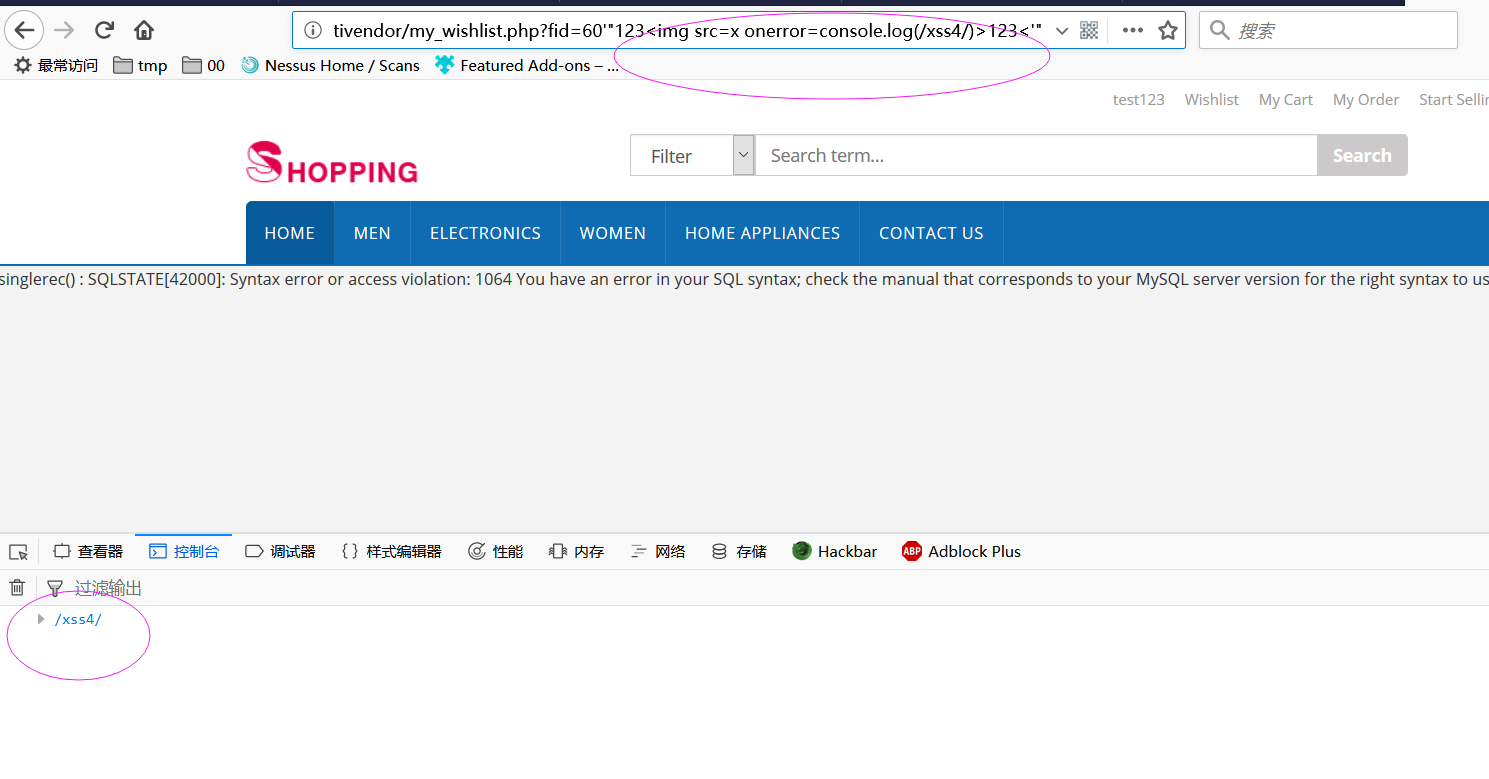Expand the /xss4/ console log entry
Viewport: 1489px width, 779px height.
(41, 620)
